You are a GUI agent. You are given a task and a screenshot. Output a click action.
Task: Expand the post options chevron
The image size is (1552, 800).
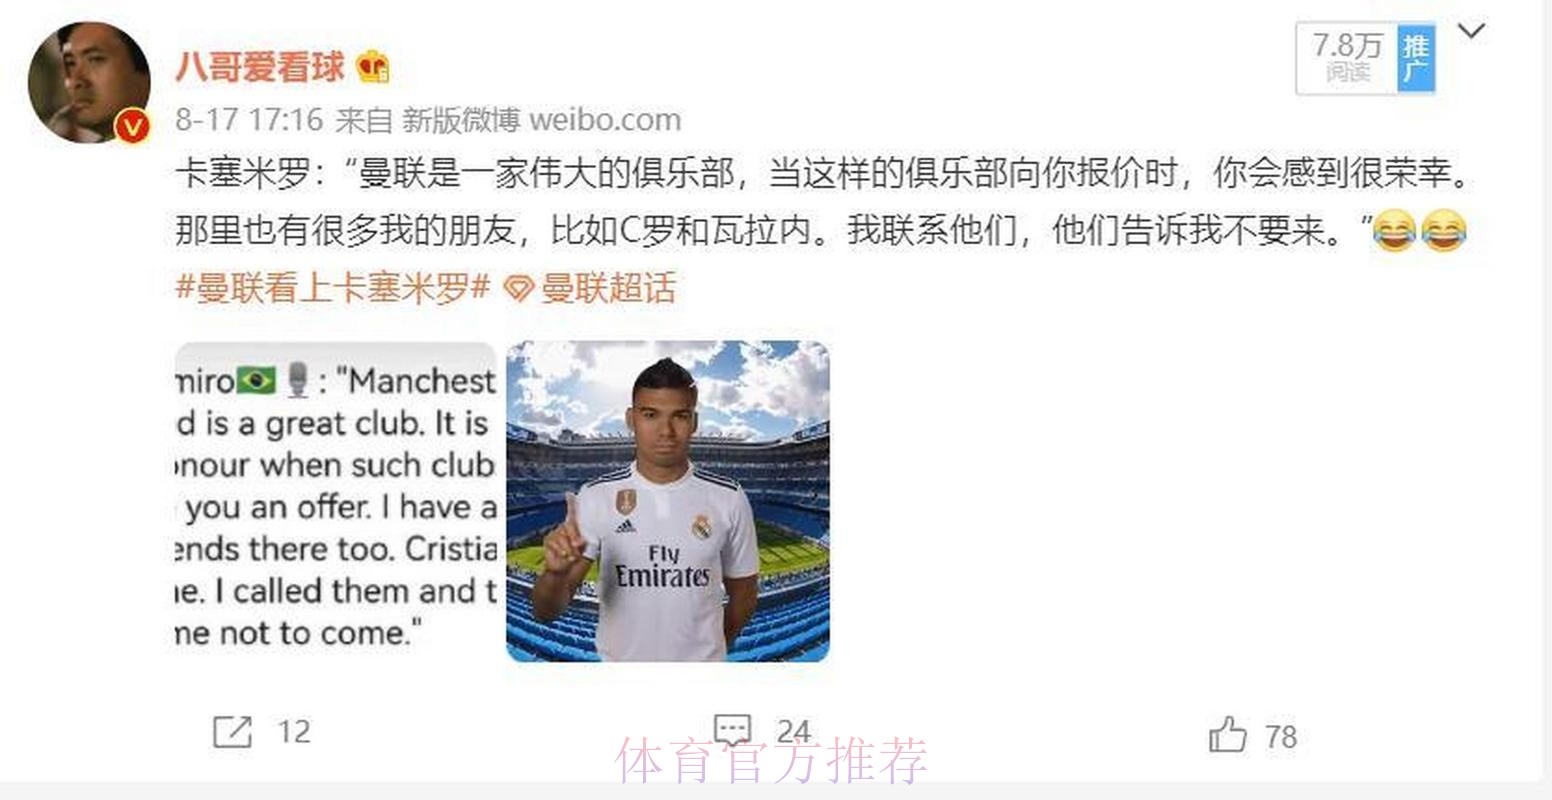tap(1472, 31)
